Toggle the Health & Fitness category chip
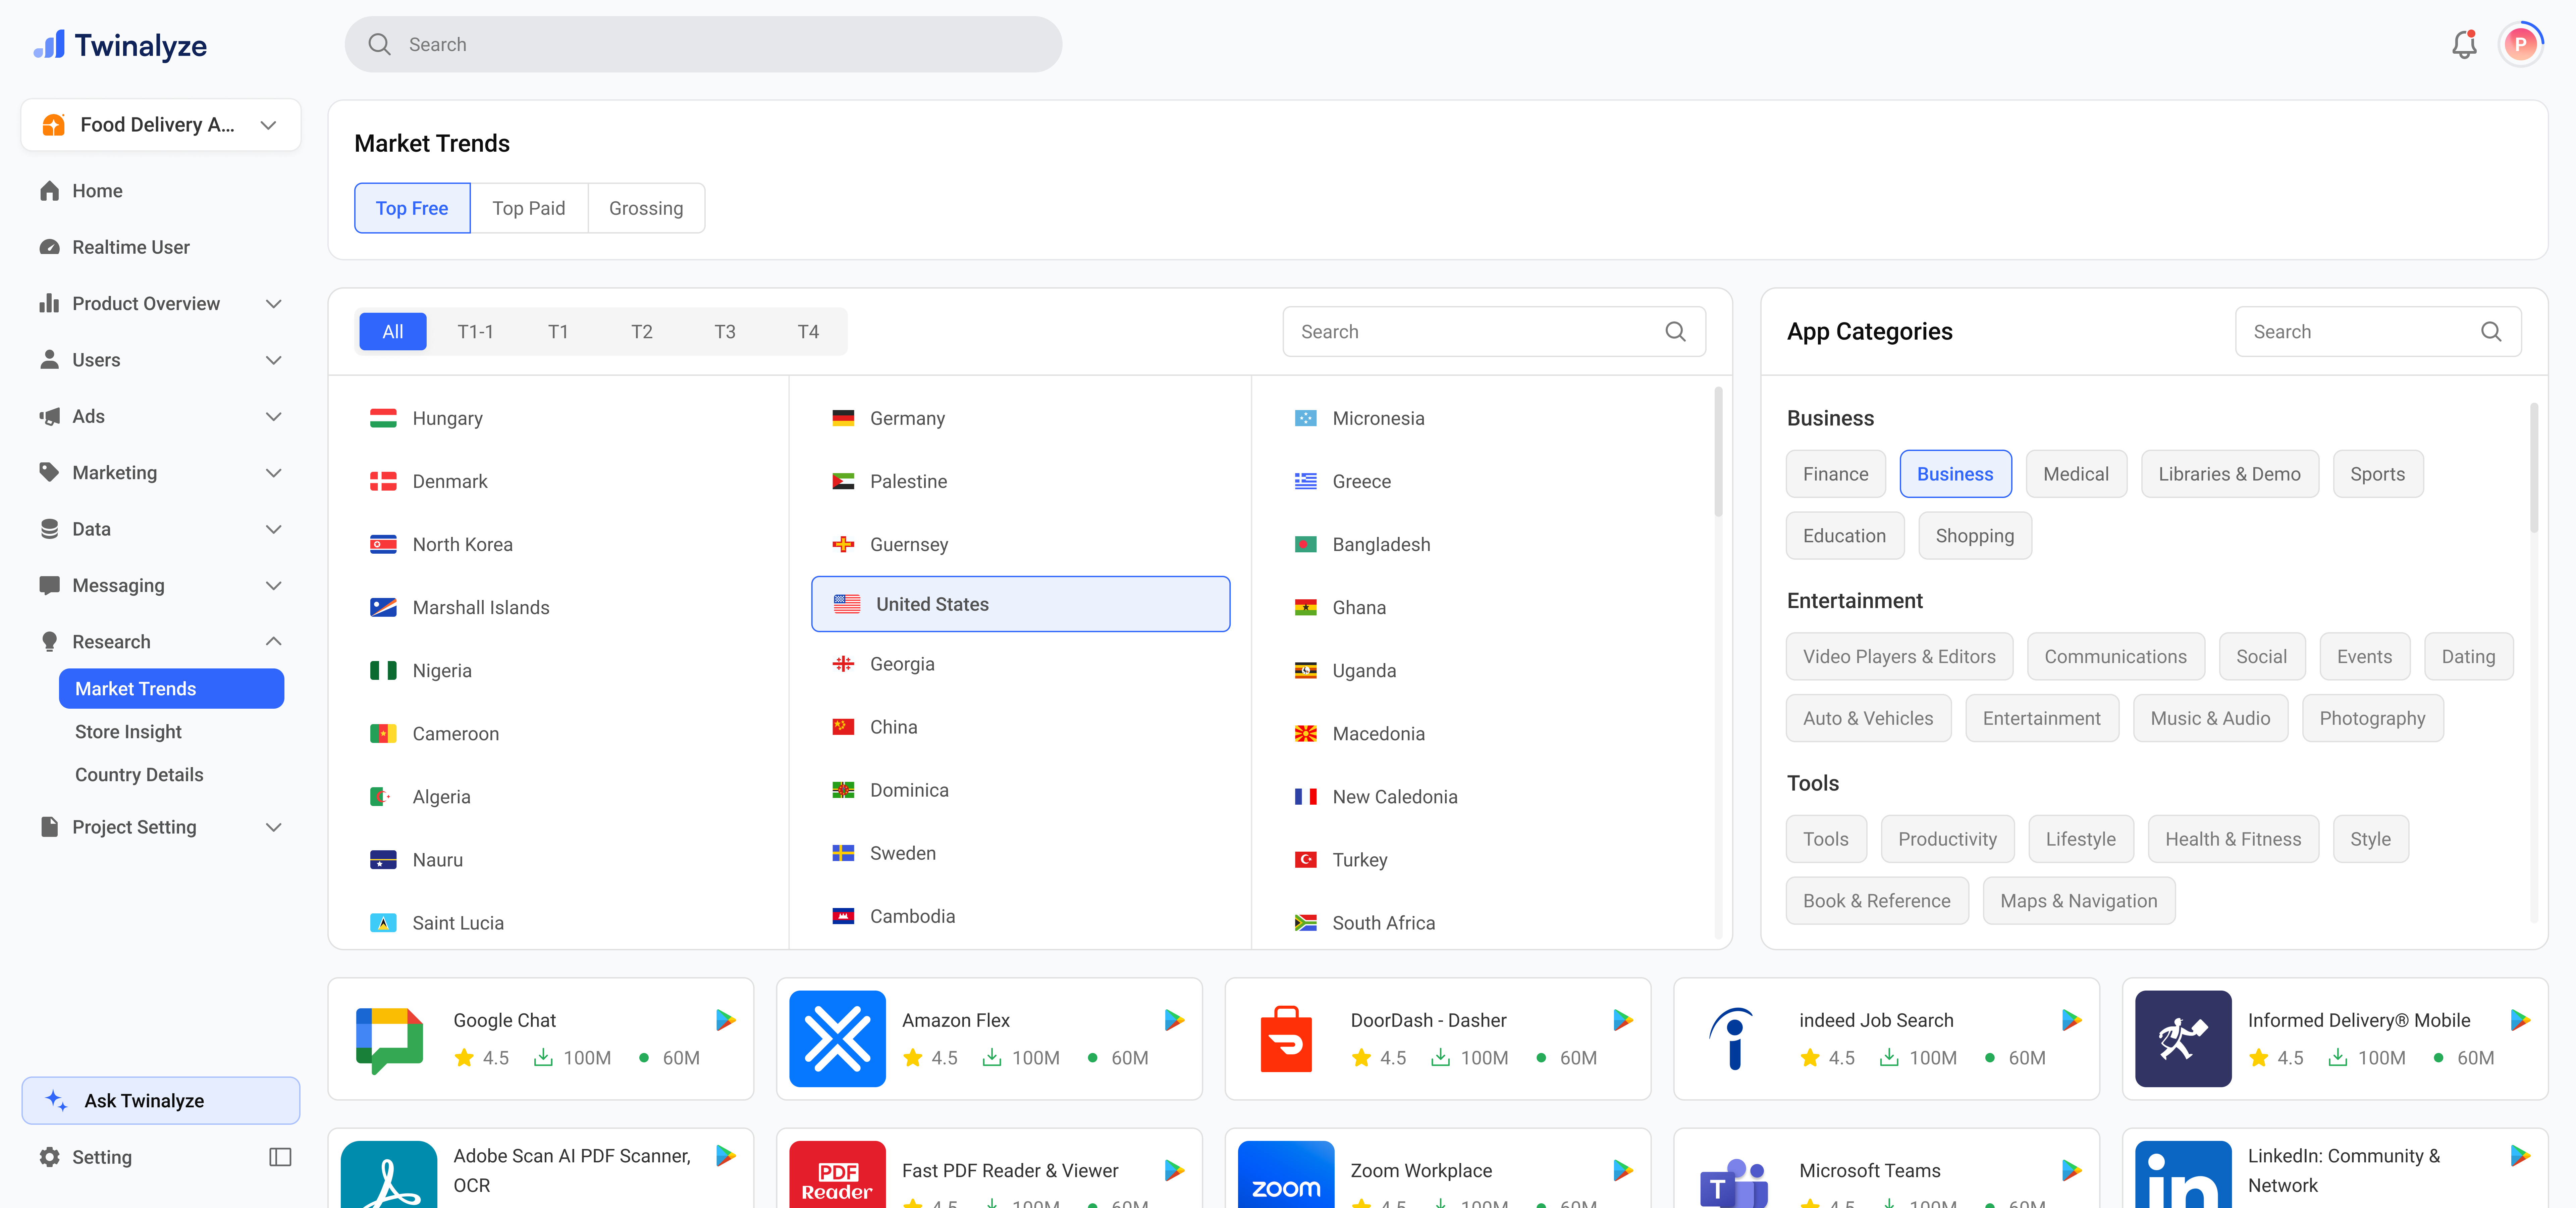2576x1208 pixels. coord(2233,839)
